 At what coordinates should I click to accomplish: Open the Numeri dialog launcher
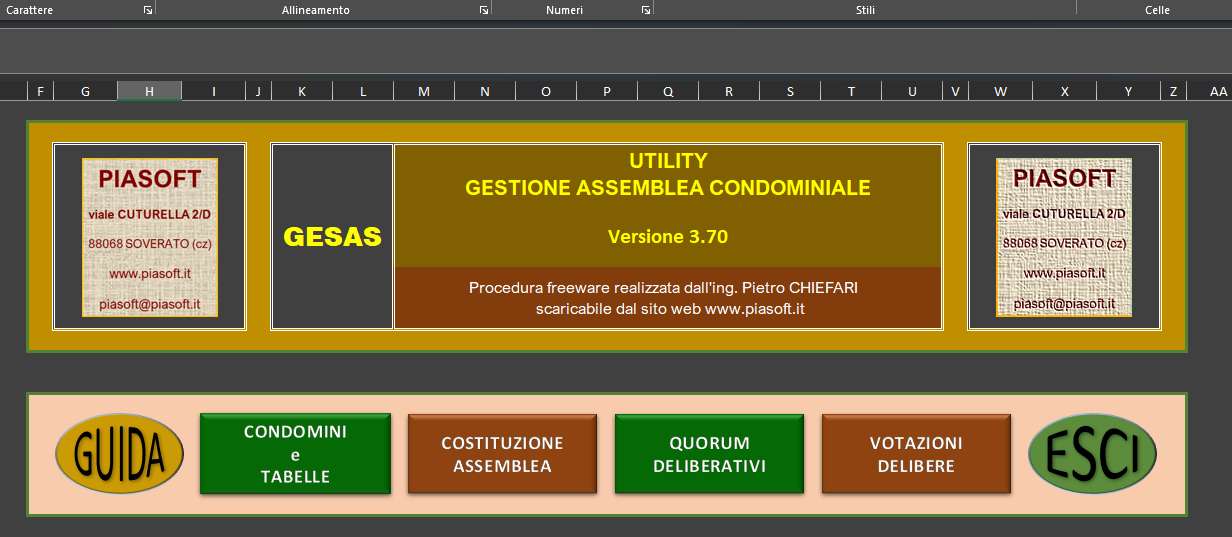[646, 10]
